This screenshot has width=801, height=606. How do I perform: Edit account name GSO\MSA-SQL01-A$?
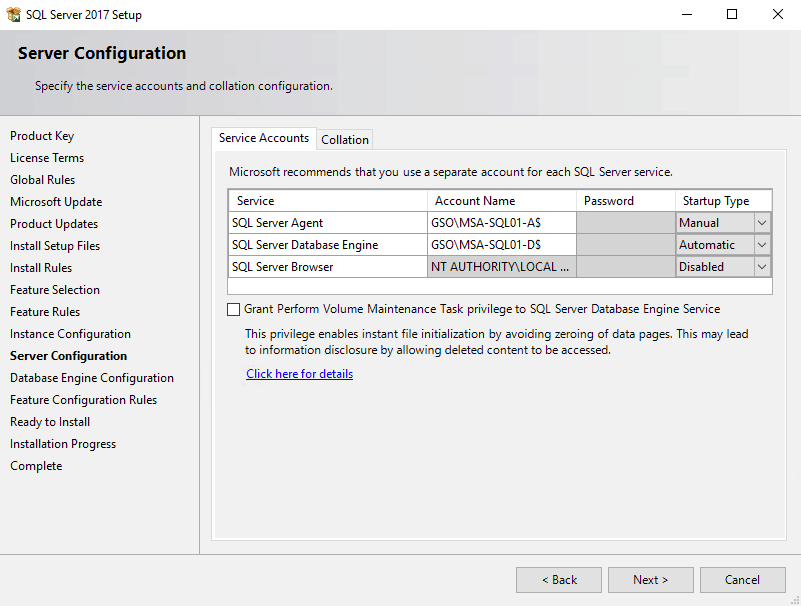tap(502, 223)
